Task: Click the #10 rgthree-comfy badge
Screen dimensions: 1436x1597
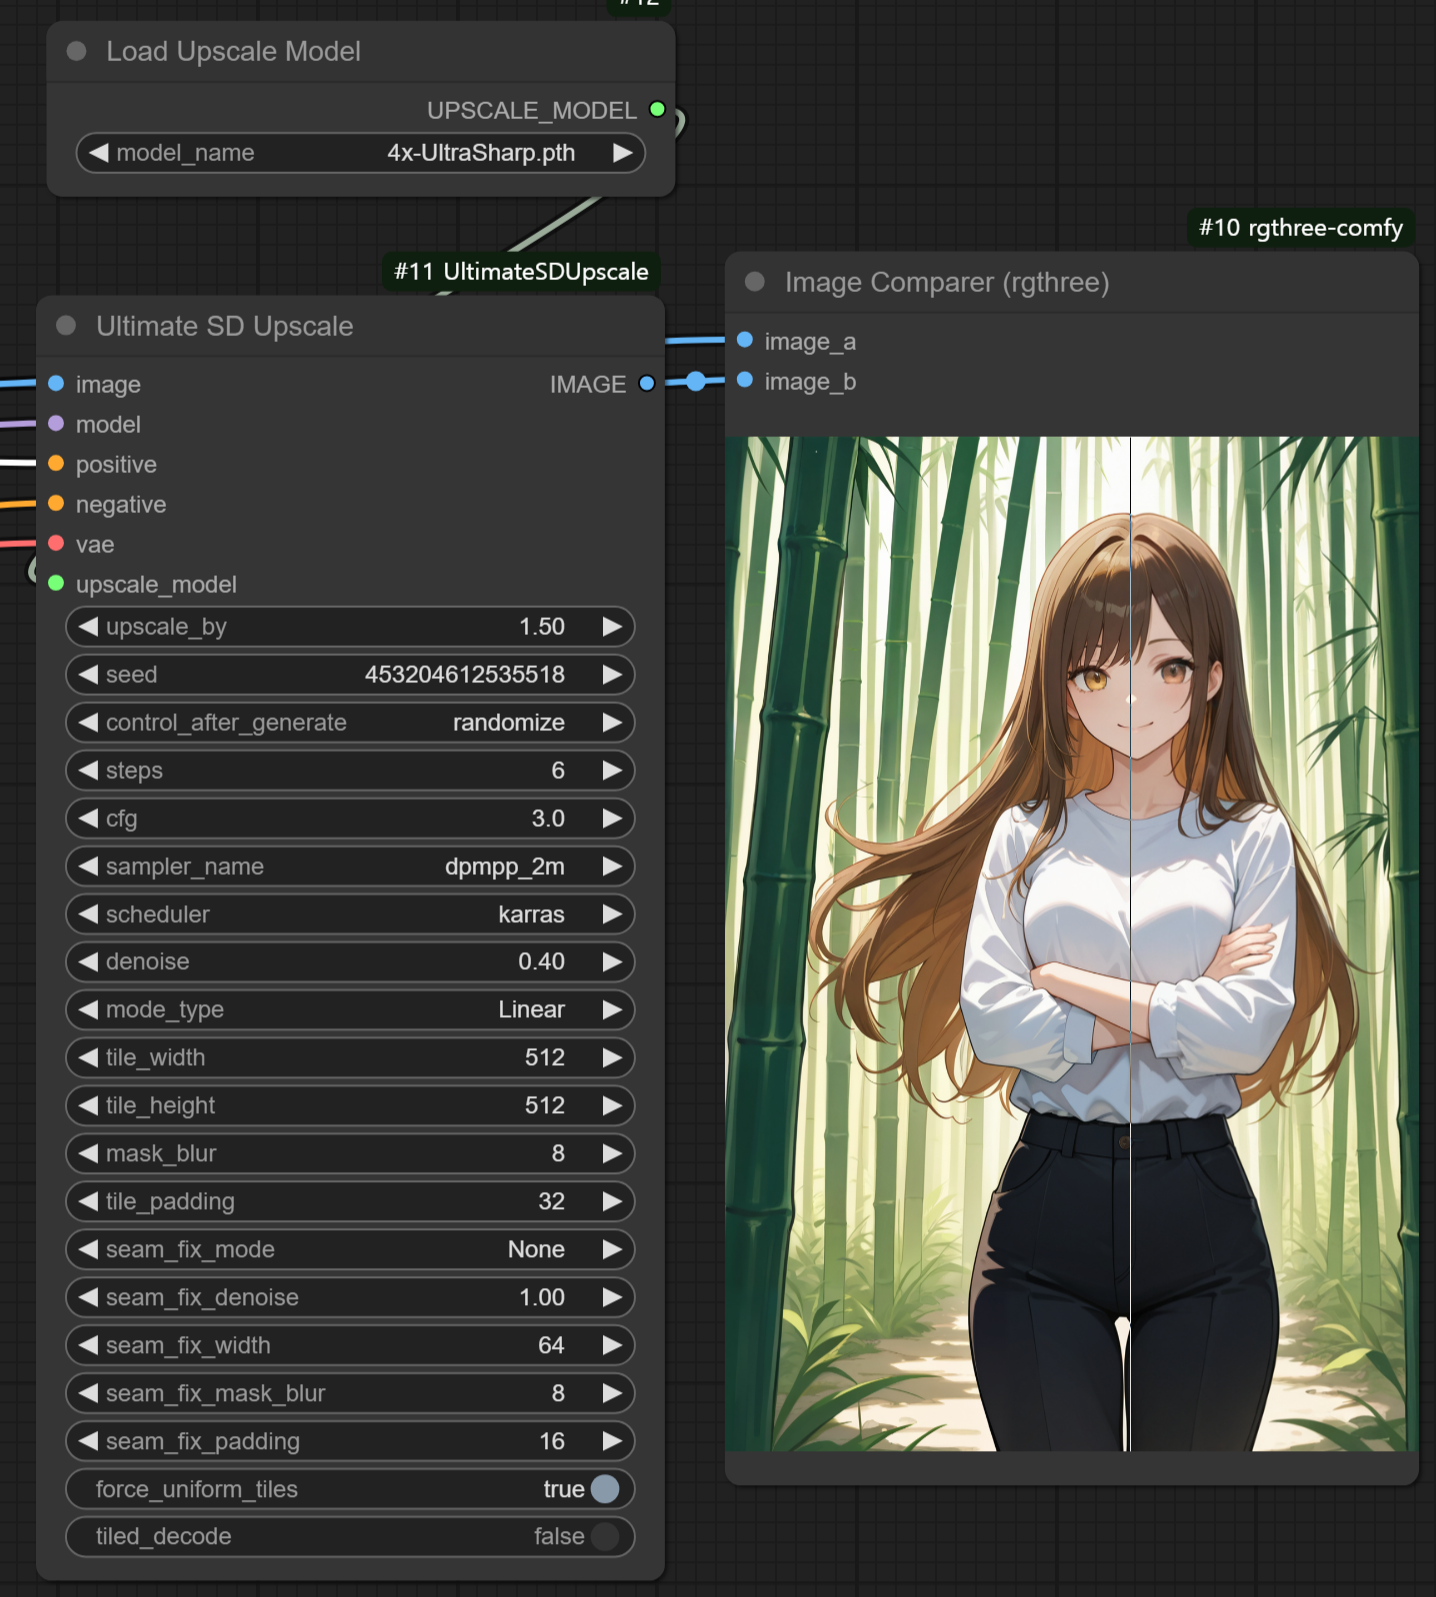Action: (1301, 228)
